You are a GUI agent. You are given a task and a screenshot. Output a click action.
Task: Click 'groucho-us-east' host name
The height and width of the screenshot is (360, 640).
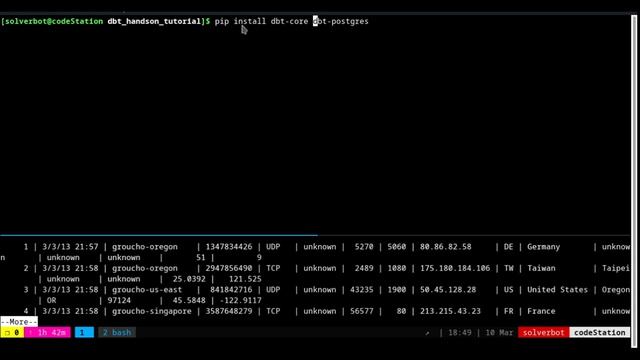point(147,289)
